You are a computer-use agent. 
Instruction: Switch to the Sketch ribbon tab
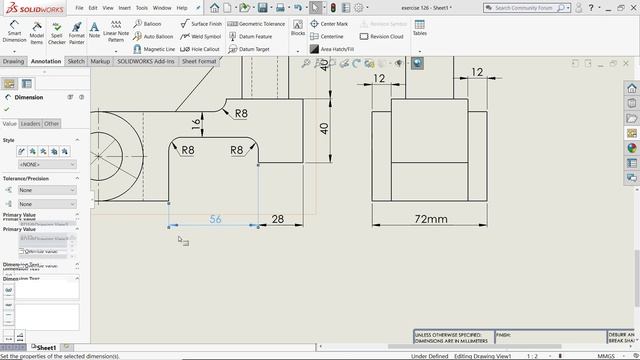pyautogui.click(x=76, y=61)
